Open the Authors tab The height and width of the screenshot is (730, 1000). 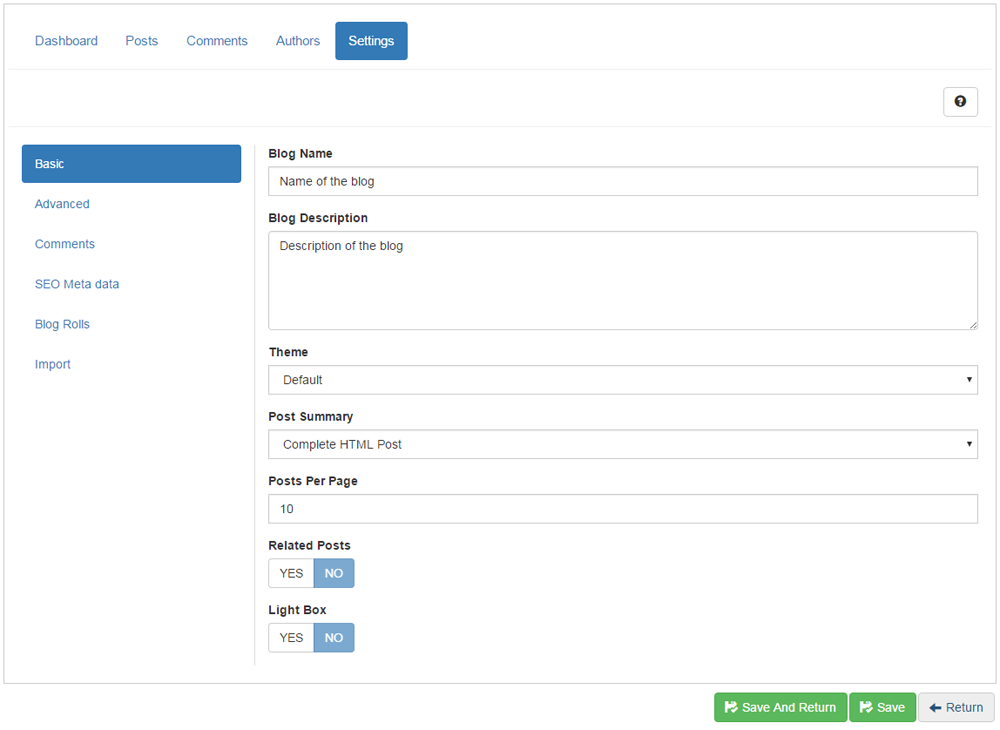pos(298,41)
